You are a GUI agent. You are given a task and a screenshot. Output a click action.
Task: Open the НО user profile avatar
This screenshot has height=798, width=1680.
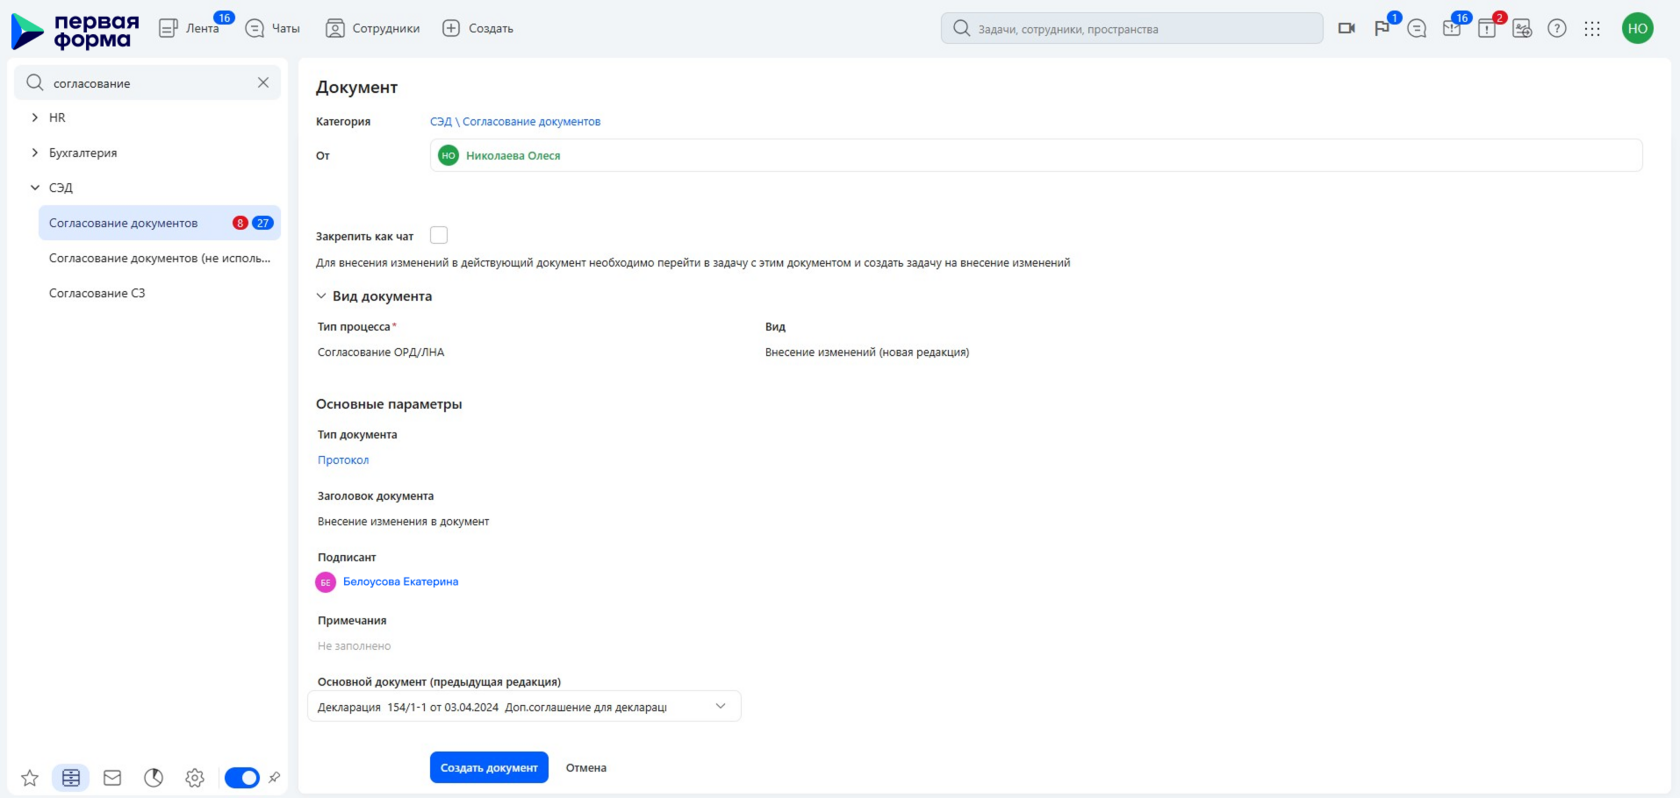pyautogui.click(x=1638, y=29)
